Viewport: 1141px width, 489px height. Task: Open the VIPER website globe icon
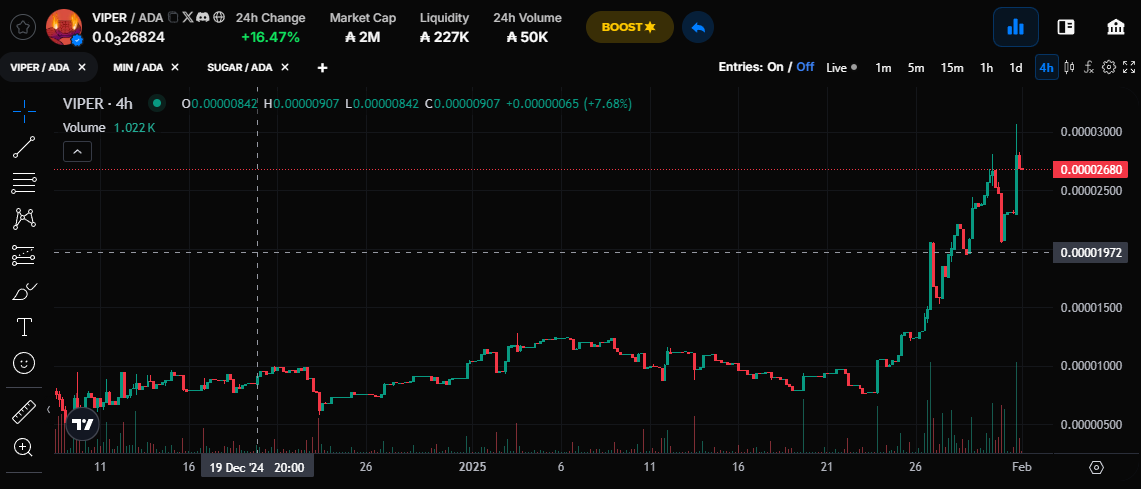click(219, 17)
